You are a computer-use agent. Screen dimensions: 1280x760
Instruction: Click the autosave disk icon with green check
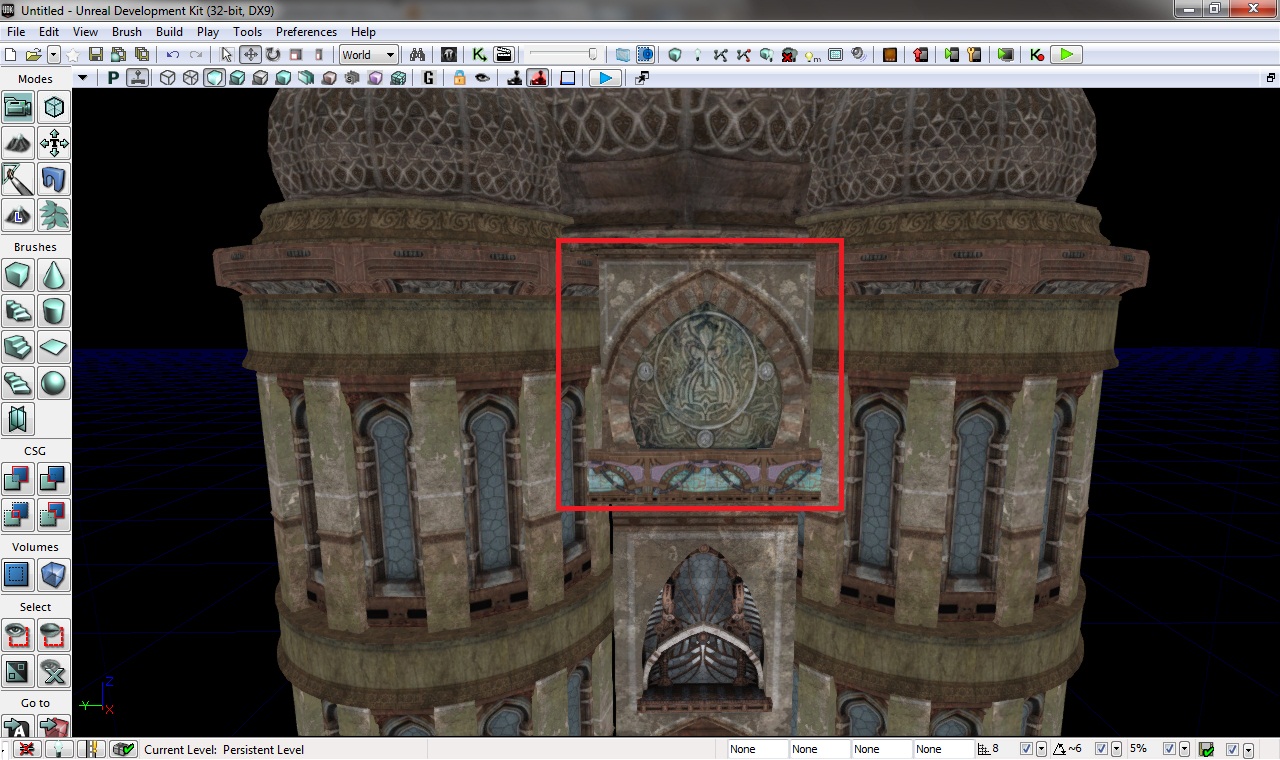(x=1207, y=749)
